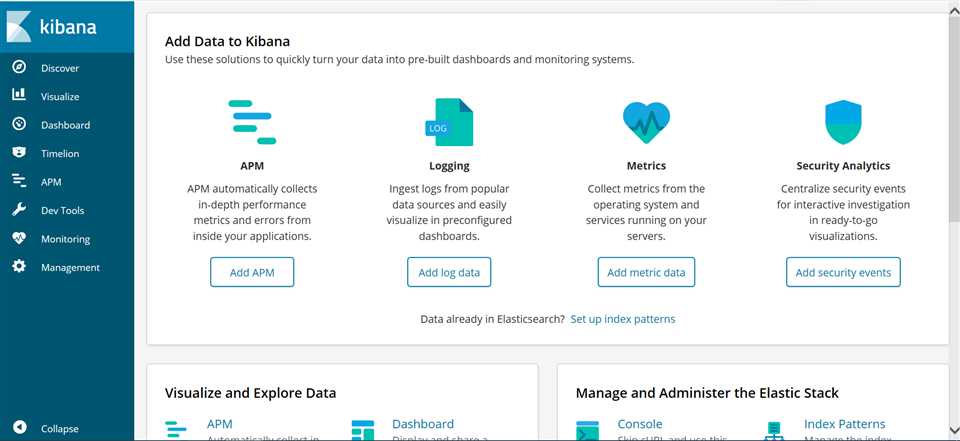Viewport: 960px width, 441px height.
Task: Click the vertical page scrollbar
Action: (954, 116)
